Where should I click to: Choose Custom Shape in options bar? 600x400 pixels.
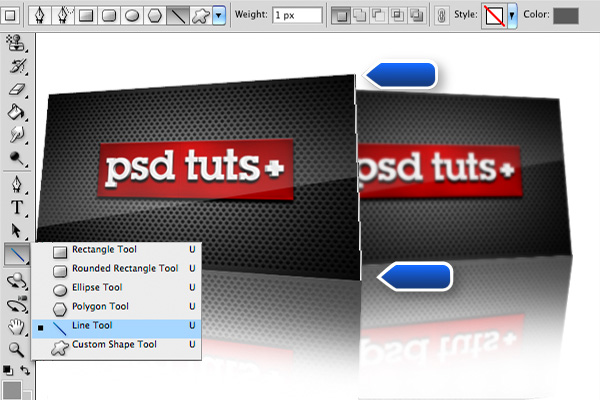pyautogui.click(x=201, y=16)
